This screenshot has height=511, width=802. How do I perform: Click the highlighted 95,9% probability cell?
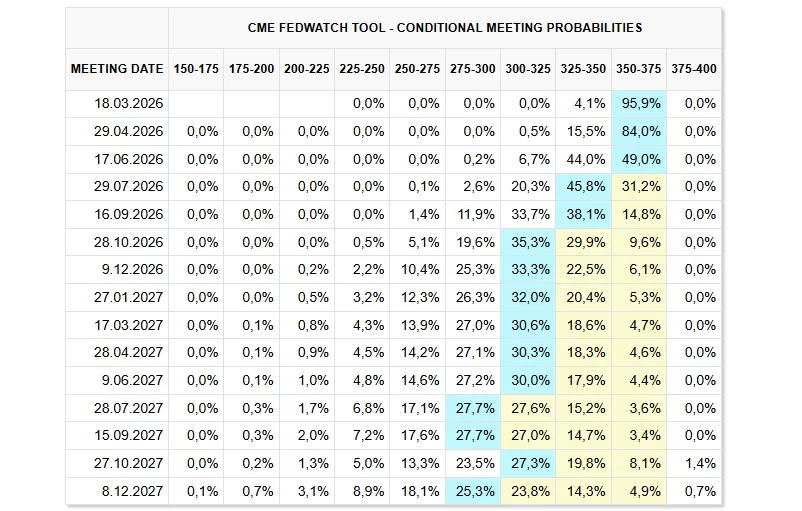(640, 104)
